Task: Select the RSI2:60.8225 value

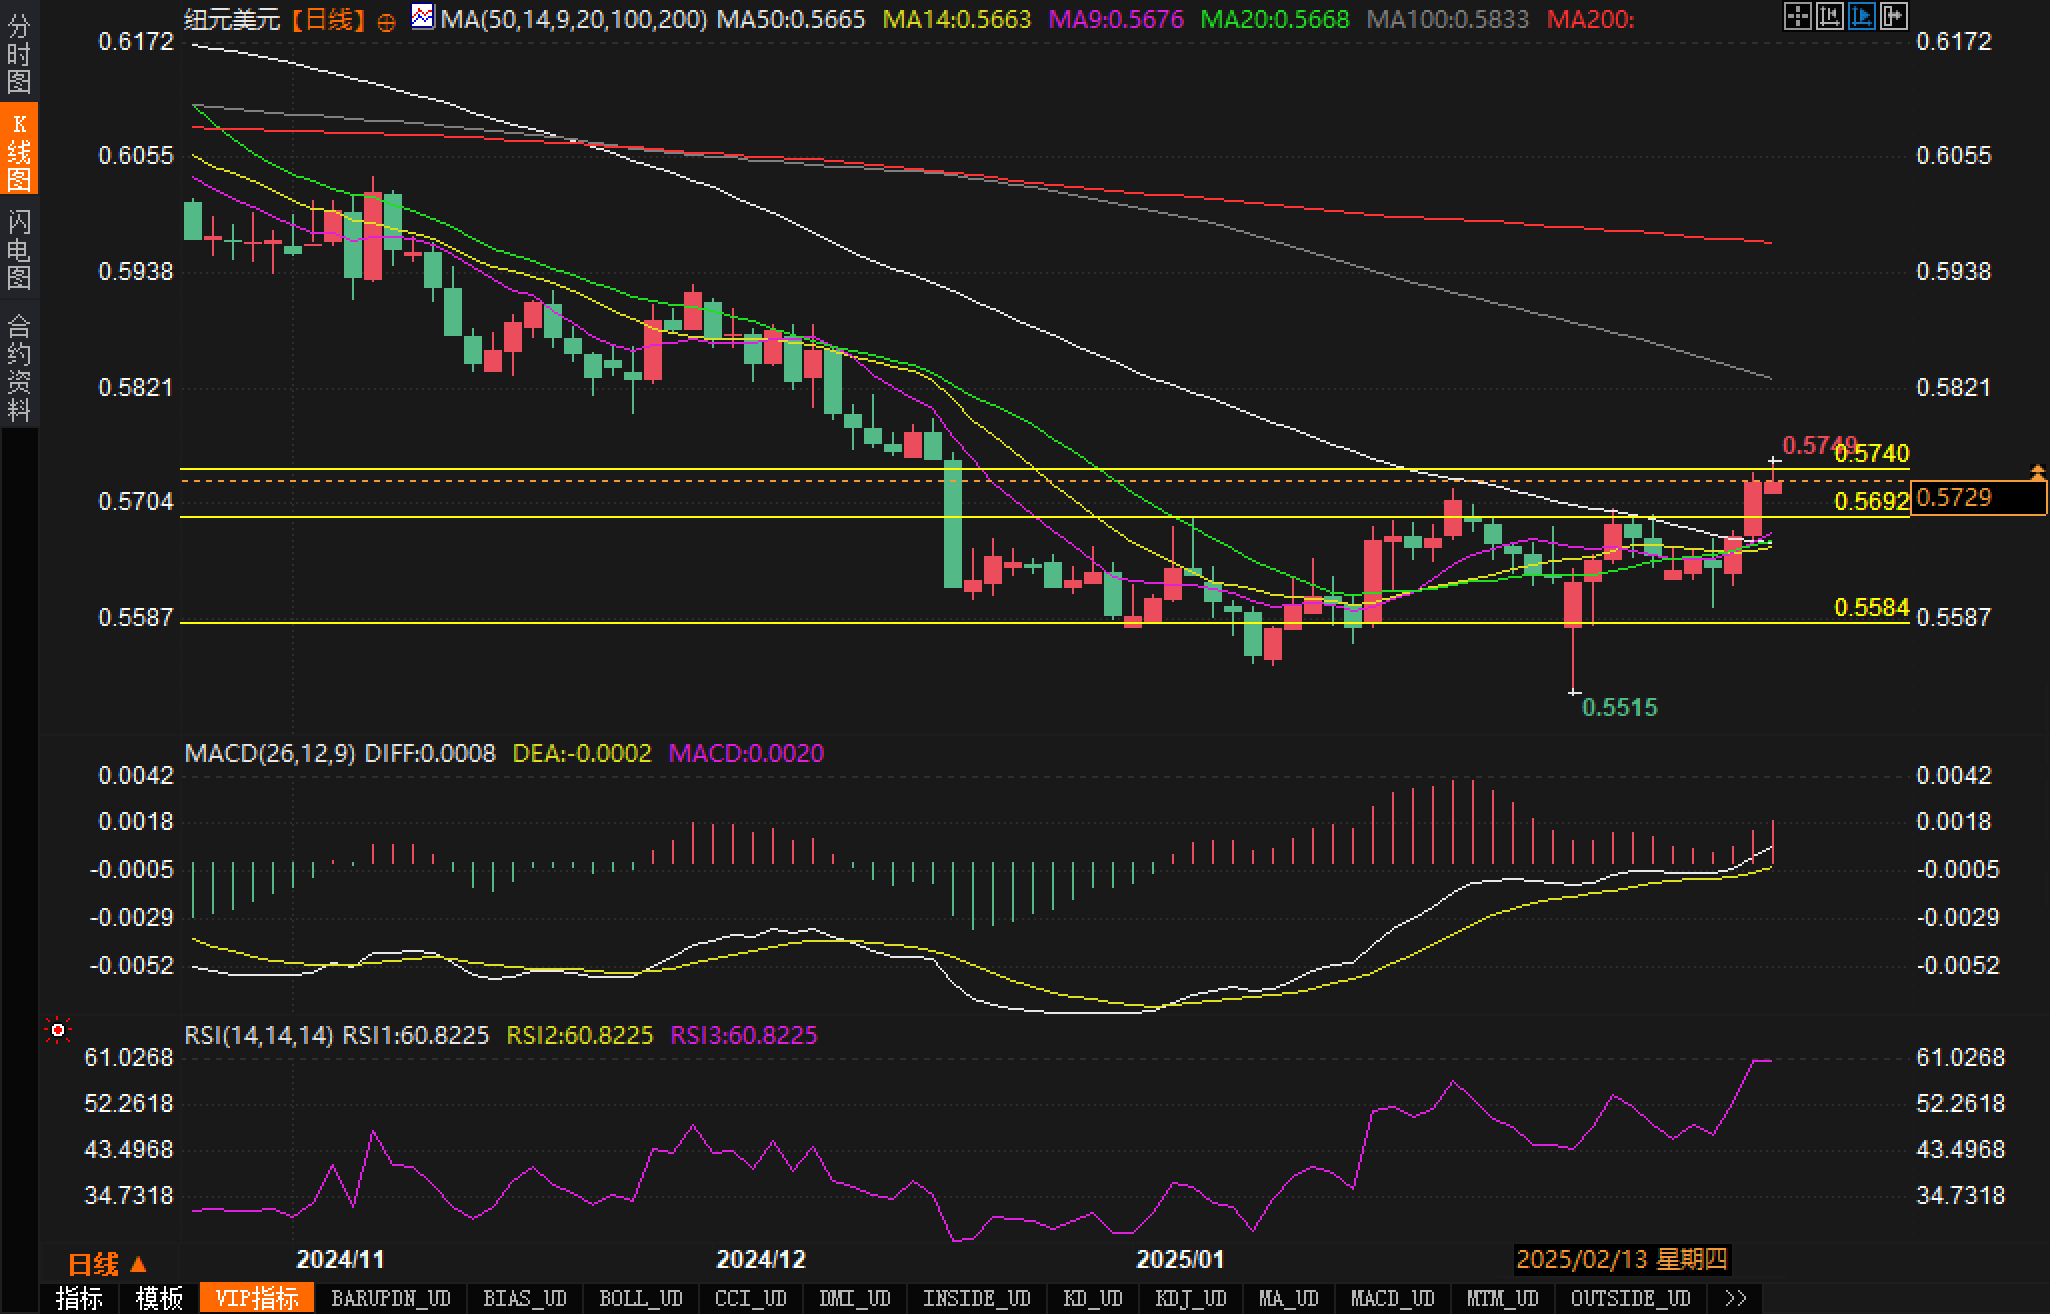Action: coord(580,1035)
